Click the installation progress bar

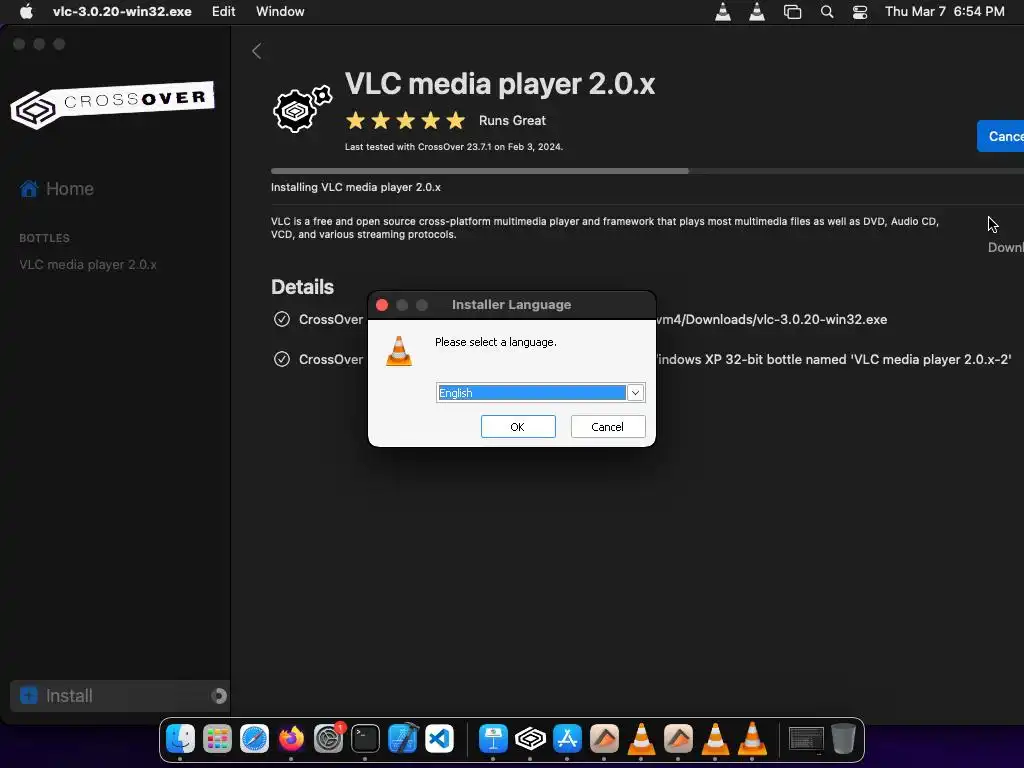point(647,171)
